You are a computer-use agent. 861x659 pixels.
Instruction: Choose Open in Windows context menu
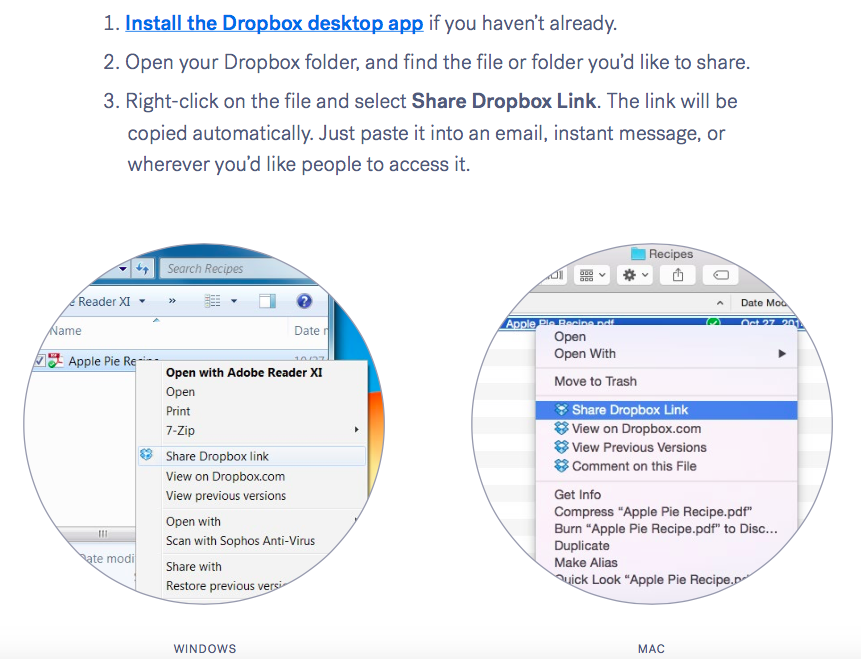(x=180, y=392)
